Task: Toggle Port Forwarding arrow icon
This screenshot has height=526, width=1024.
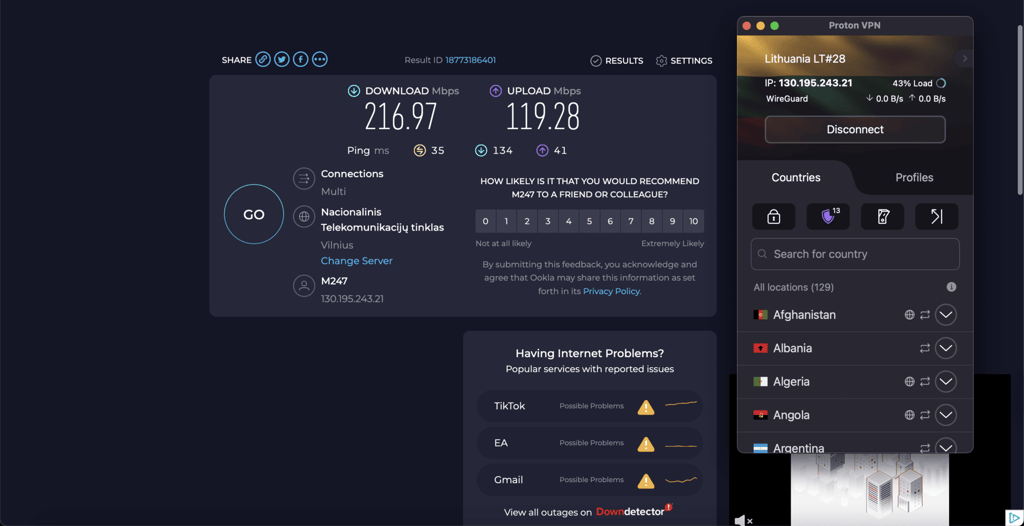Action: 936,216
